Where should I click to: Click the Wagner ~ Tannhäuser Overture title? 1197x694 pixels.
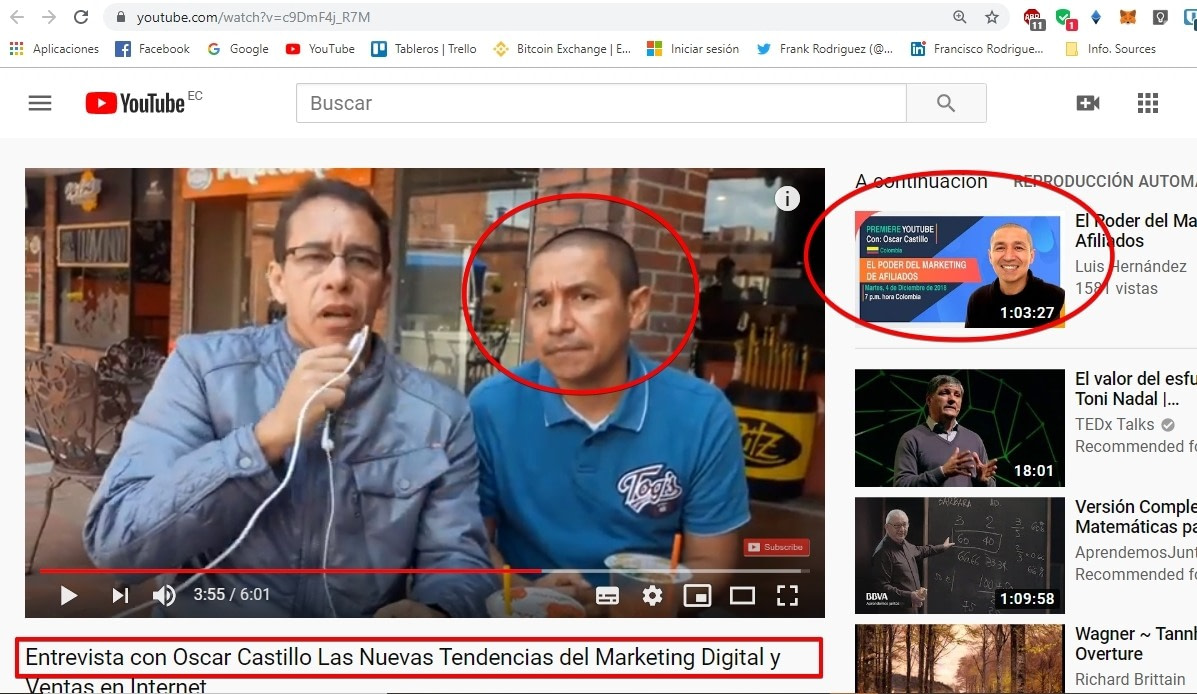1136,644
